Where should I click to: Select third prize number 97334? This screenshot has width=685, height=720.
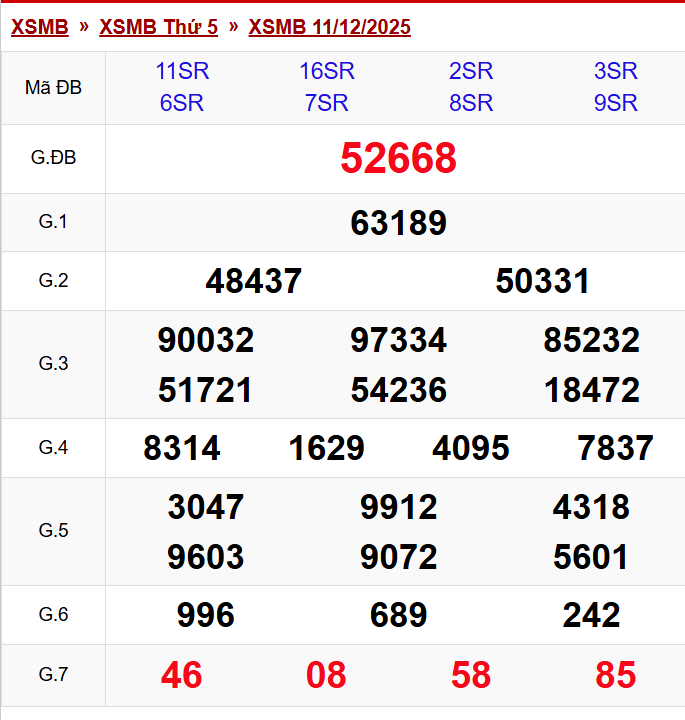coord(398,341)
